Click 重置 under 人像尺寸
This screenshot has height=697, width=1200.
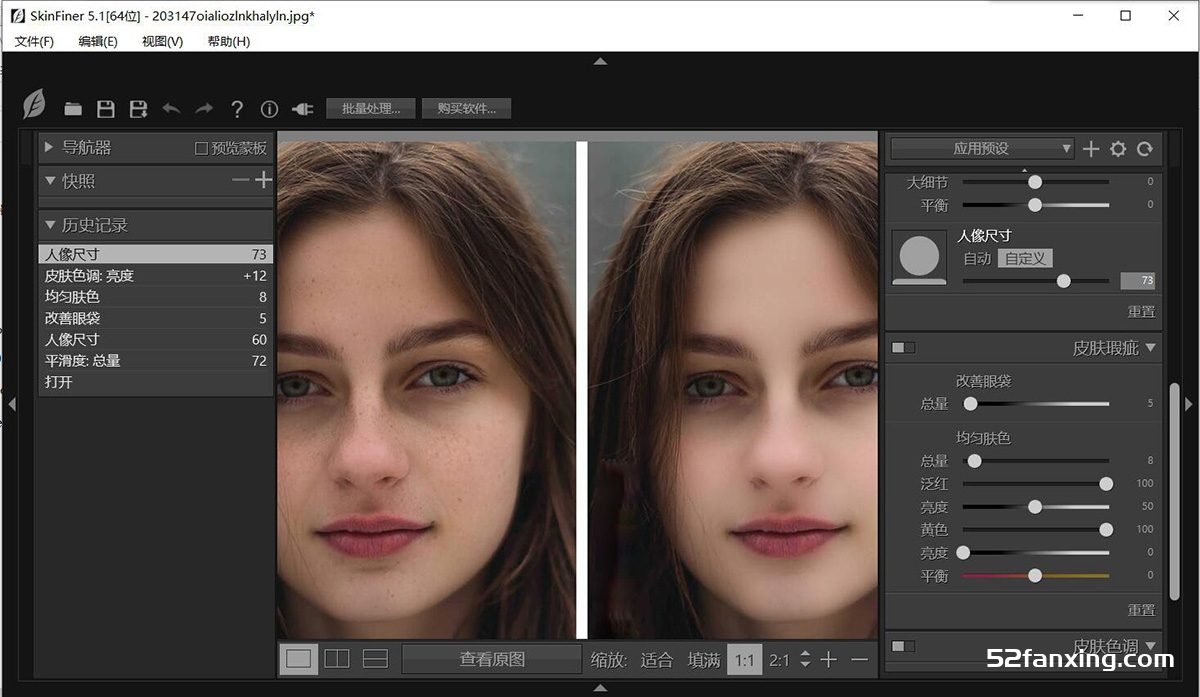pyautogui.click(x=1141, y=311)
